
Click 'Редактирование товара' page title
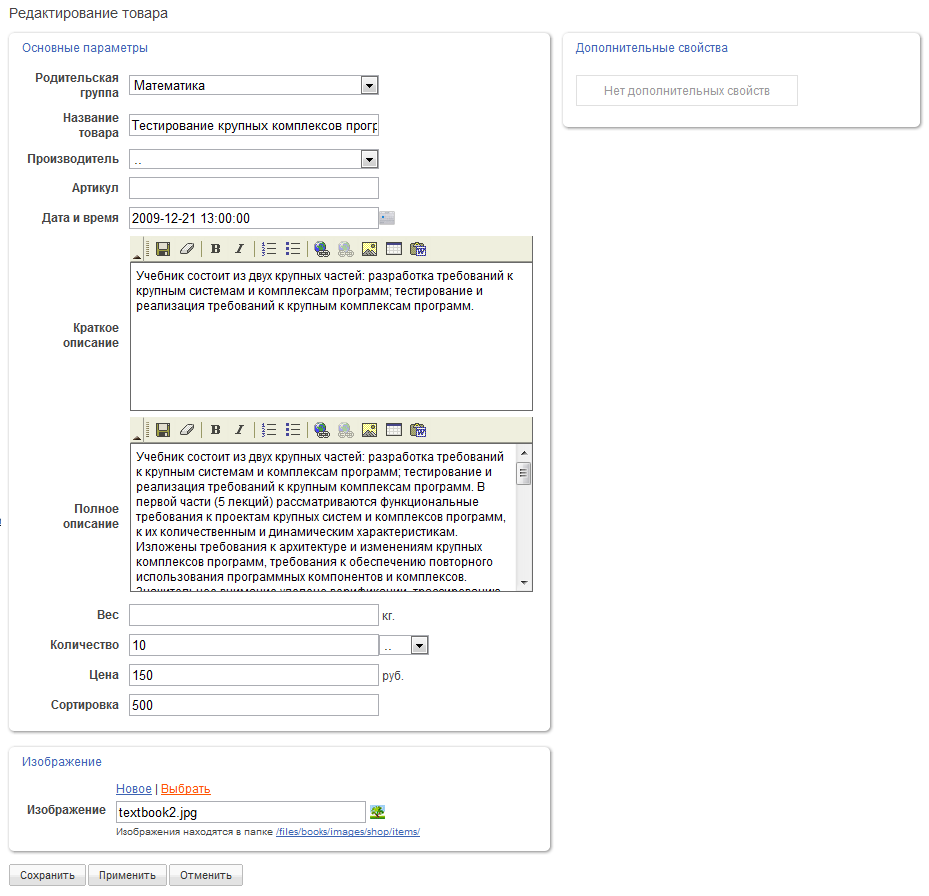pos(88,13)
